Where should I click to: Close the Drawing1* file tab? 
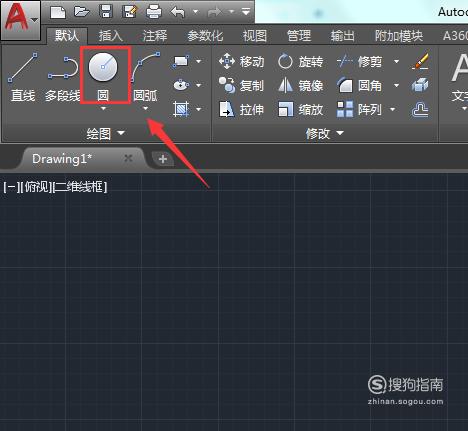(x=128, y=158)
